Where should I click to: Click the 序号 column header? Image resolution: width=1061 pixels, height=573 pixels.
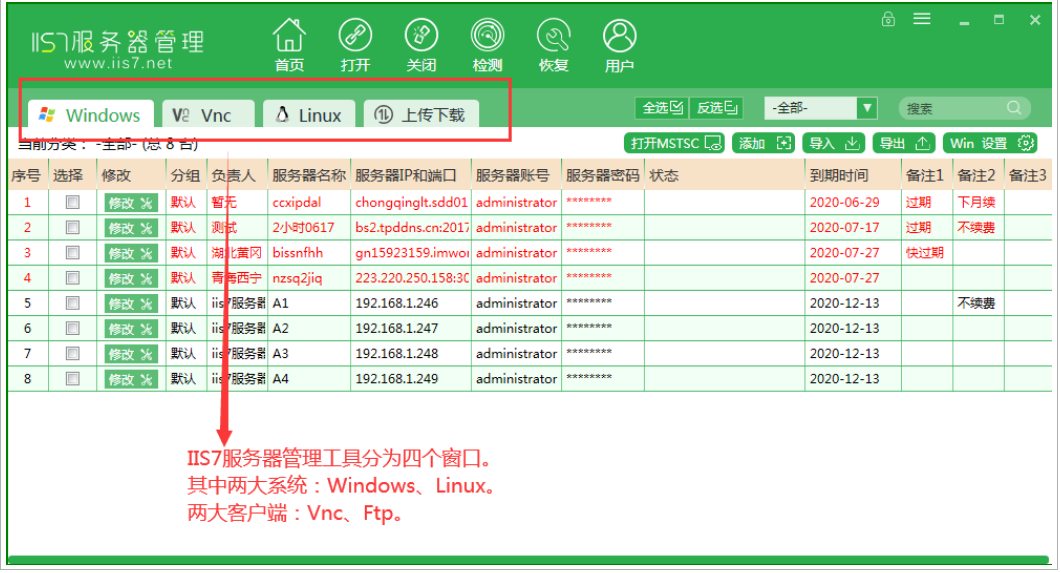click(28, 175)
